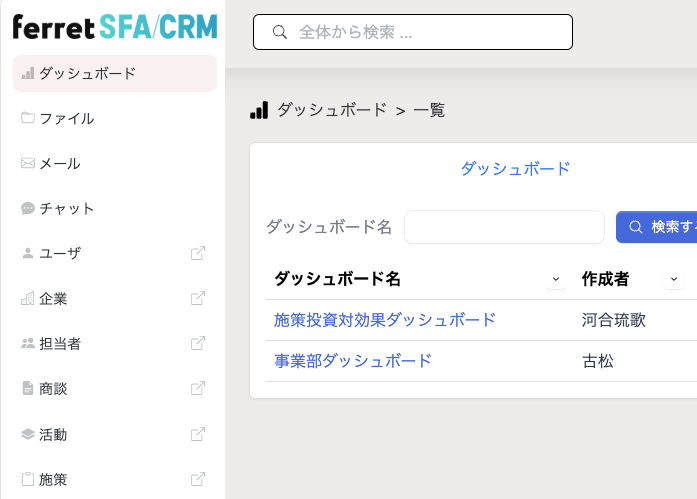Screen dimensions: 697x499
Task: Click the folder icon beside ファイル
Action: [28, 118]
